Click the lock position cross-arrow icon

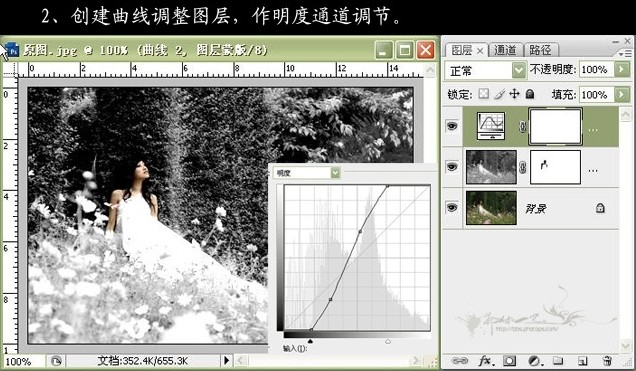[x=514, y=94]
